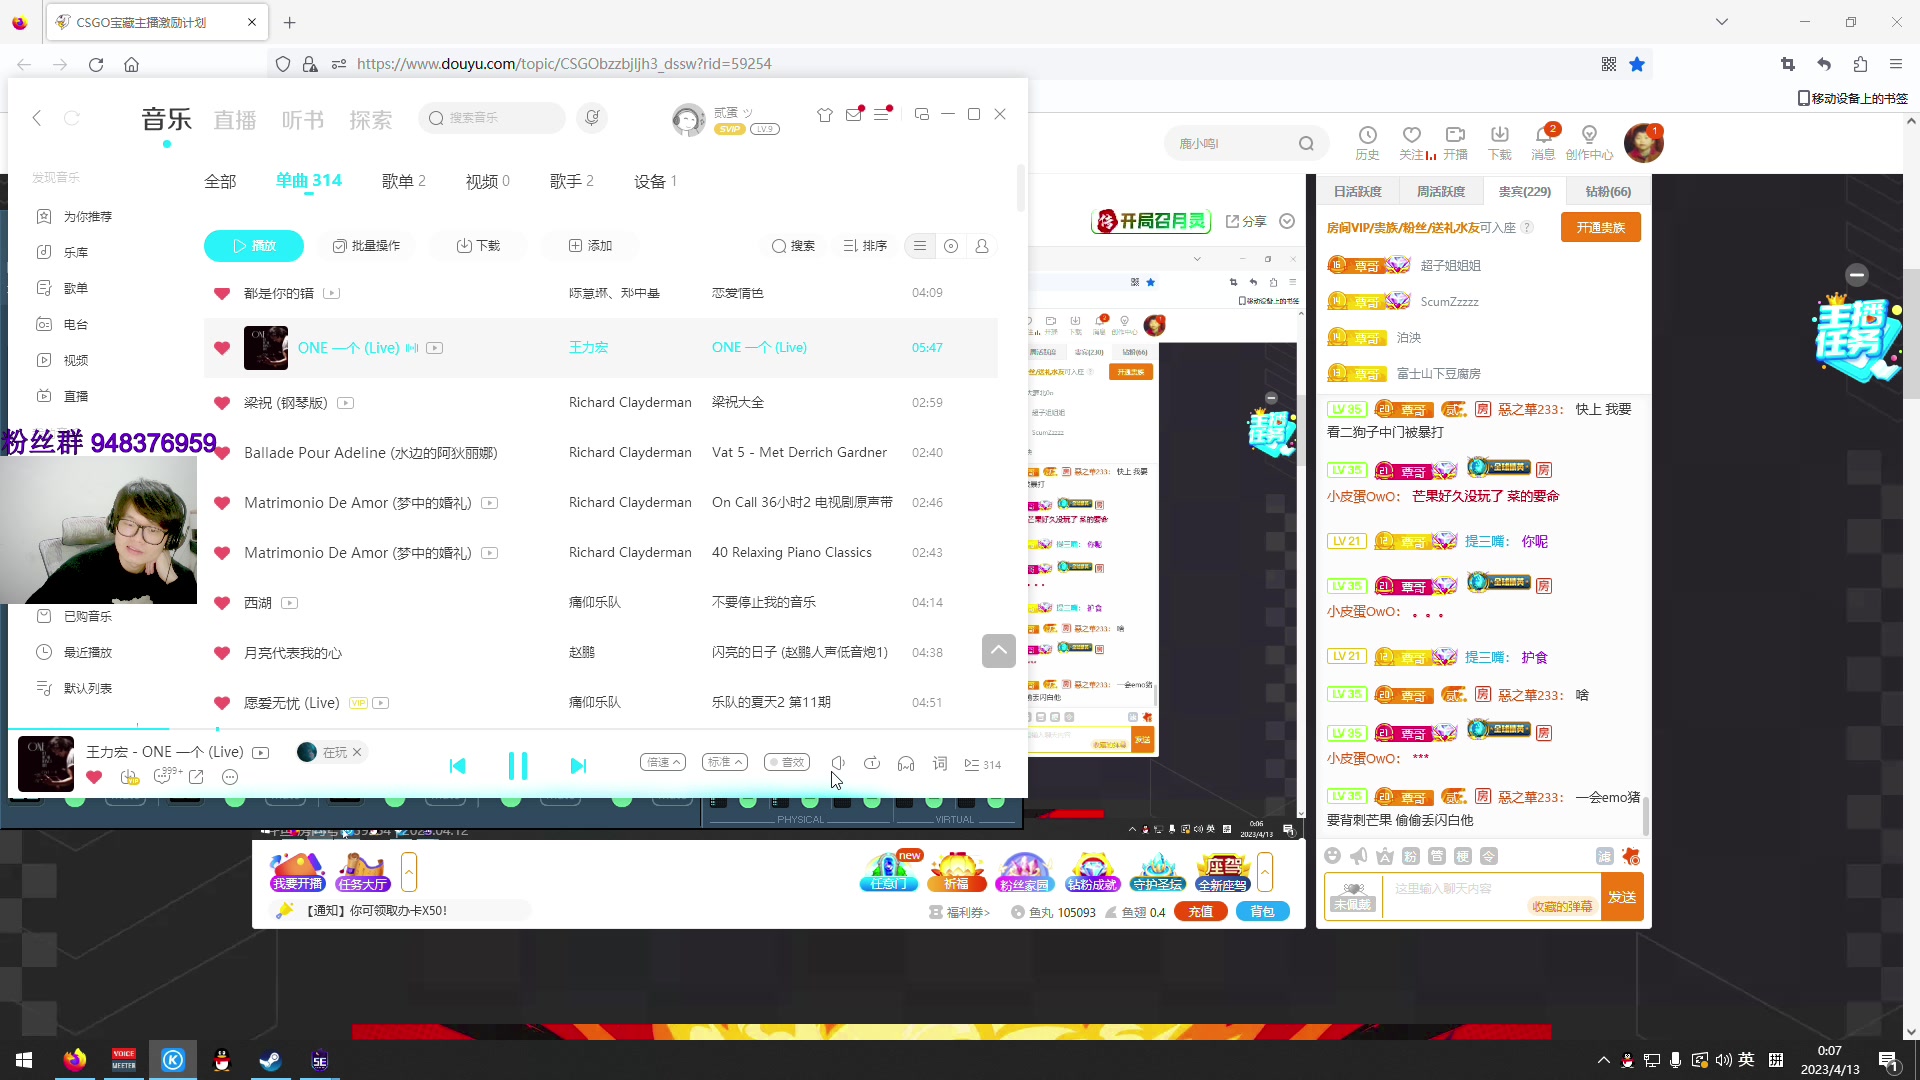Click the VIP download icon in player bar

pyautogui.click(x=129, y=777)
